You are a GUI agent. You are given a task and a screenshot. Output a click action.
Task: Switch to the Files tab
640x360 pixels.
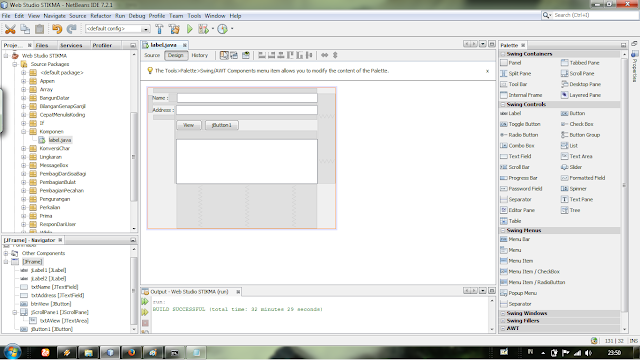pyautogui.click(x=42, y=45)
